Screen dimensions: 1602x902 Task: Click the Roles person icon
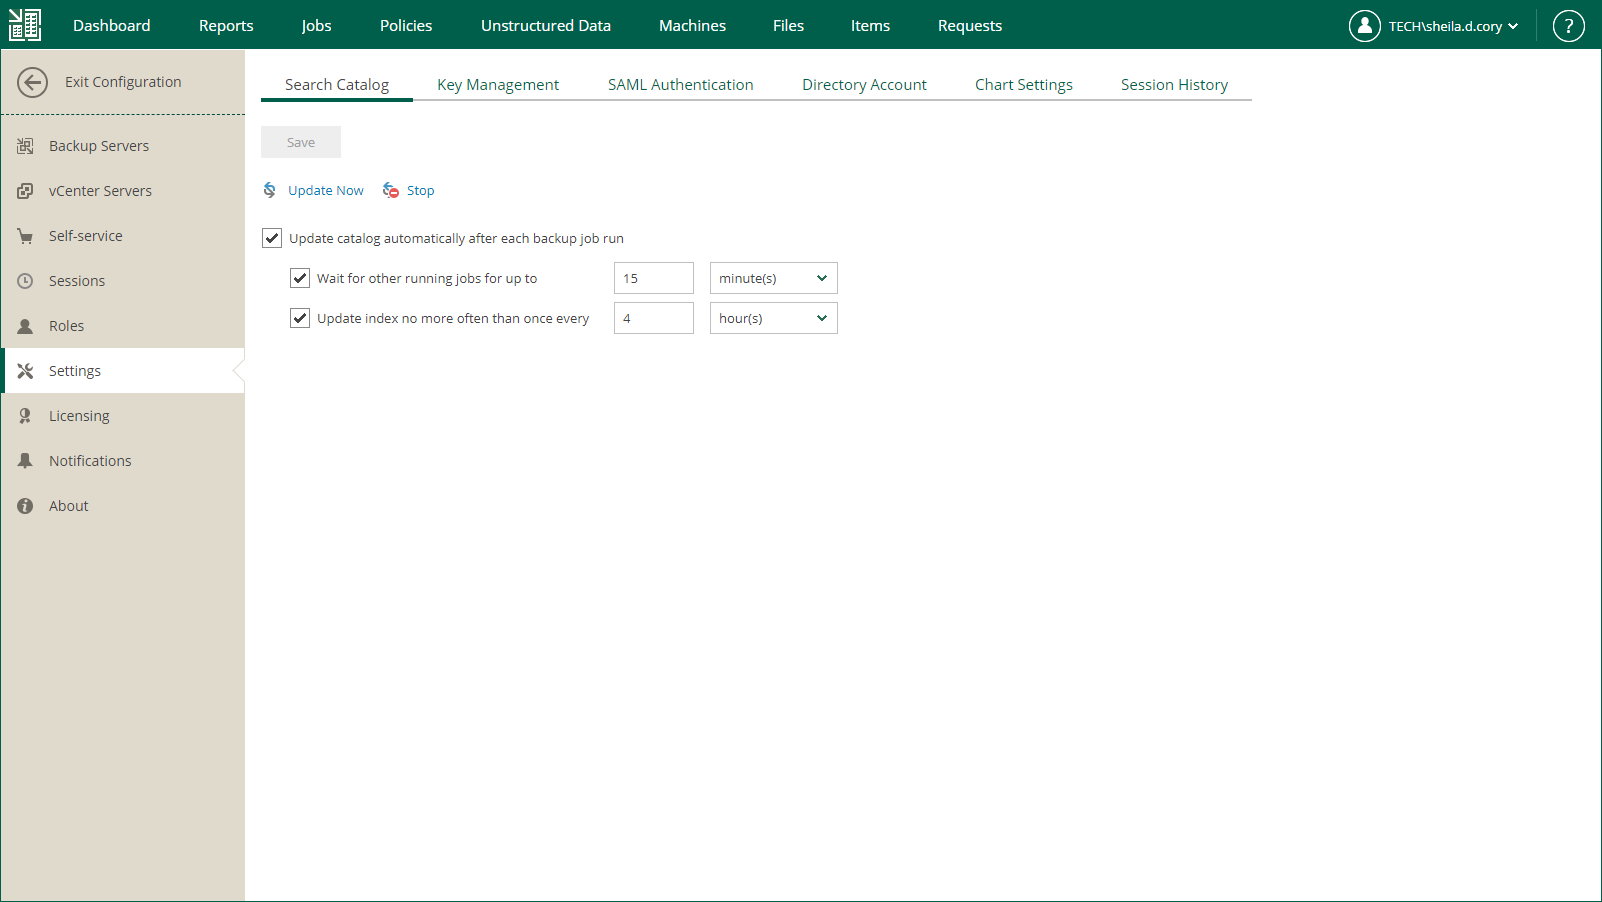click(x=25, y=326)
